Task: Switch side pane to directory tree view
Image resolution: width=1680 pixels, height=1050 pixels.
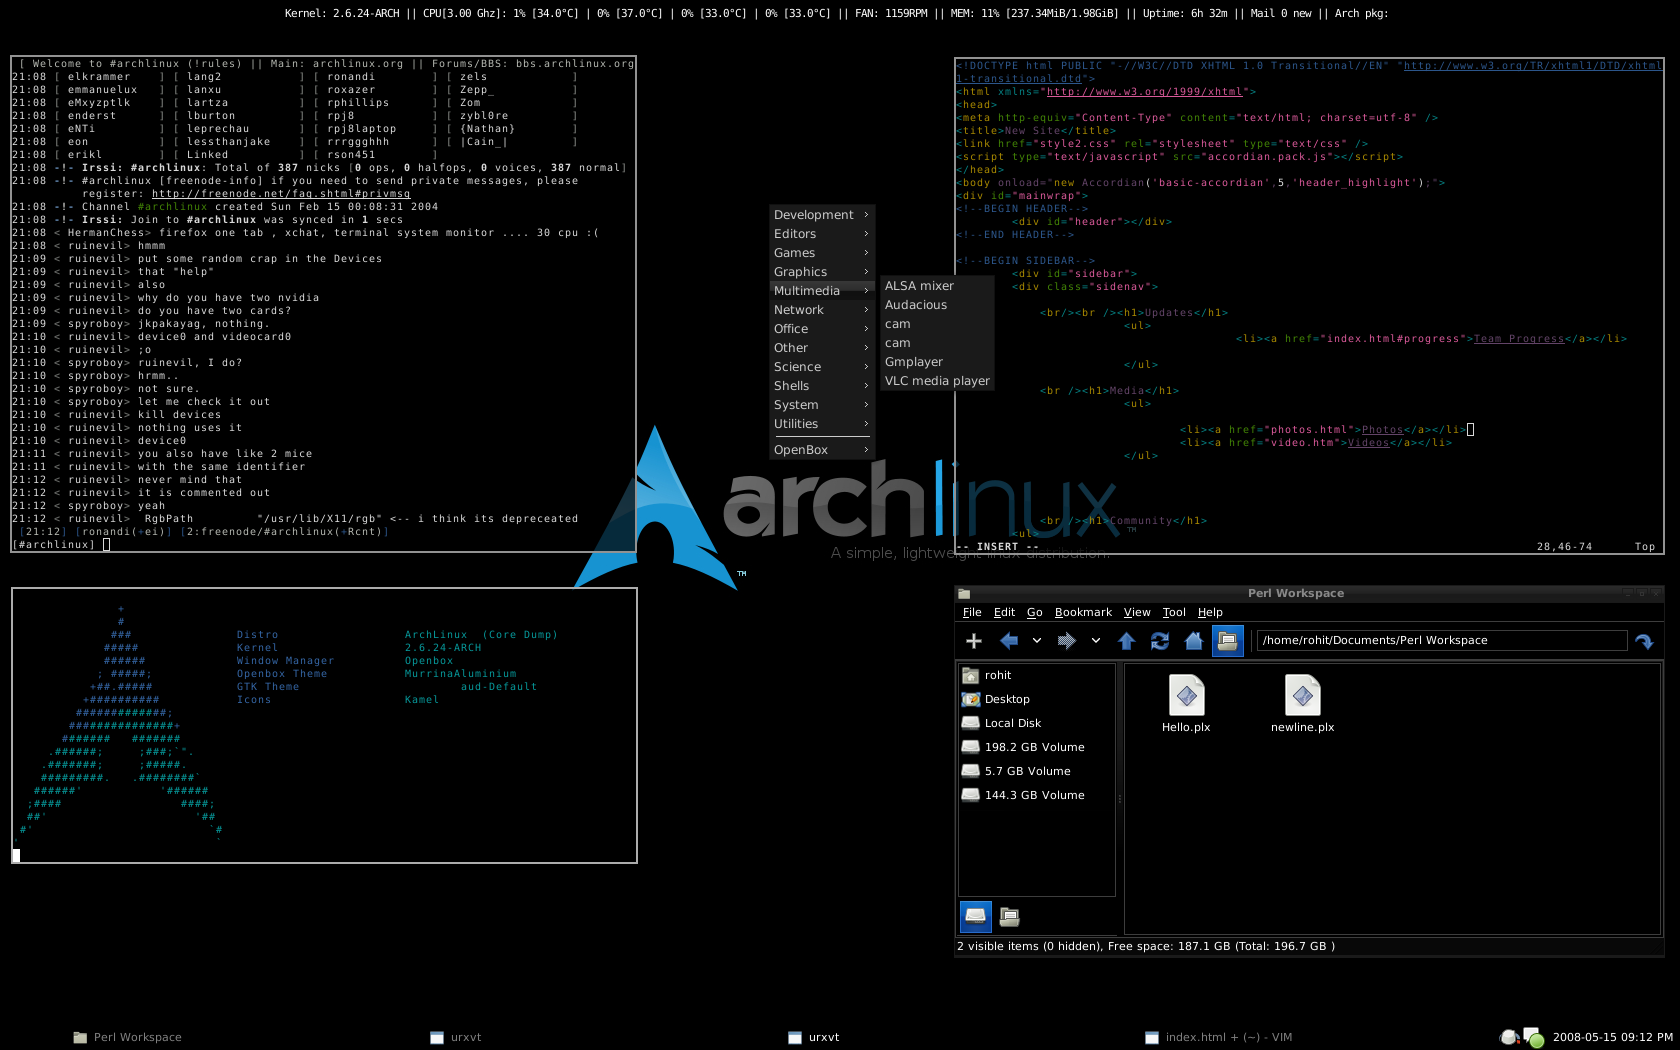Action: click(x=1010, y=916)
